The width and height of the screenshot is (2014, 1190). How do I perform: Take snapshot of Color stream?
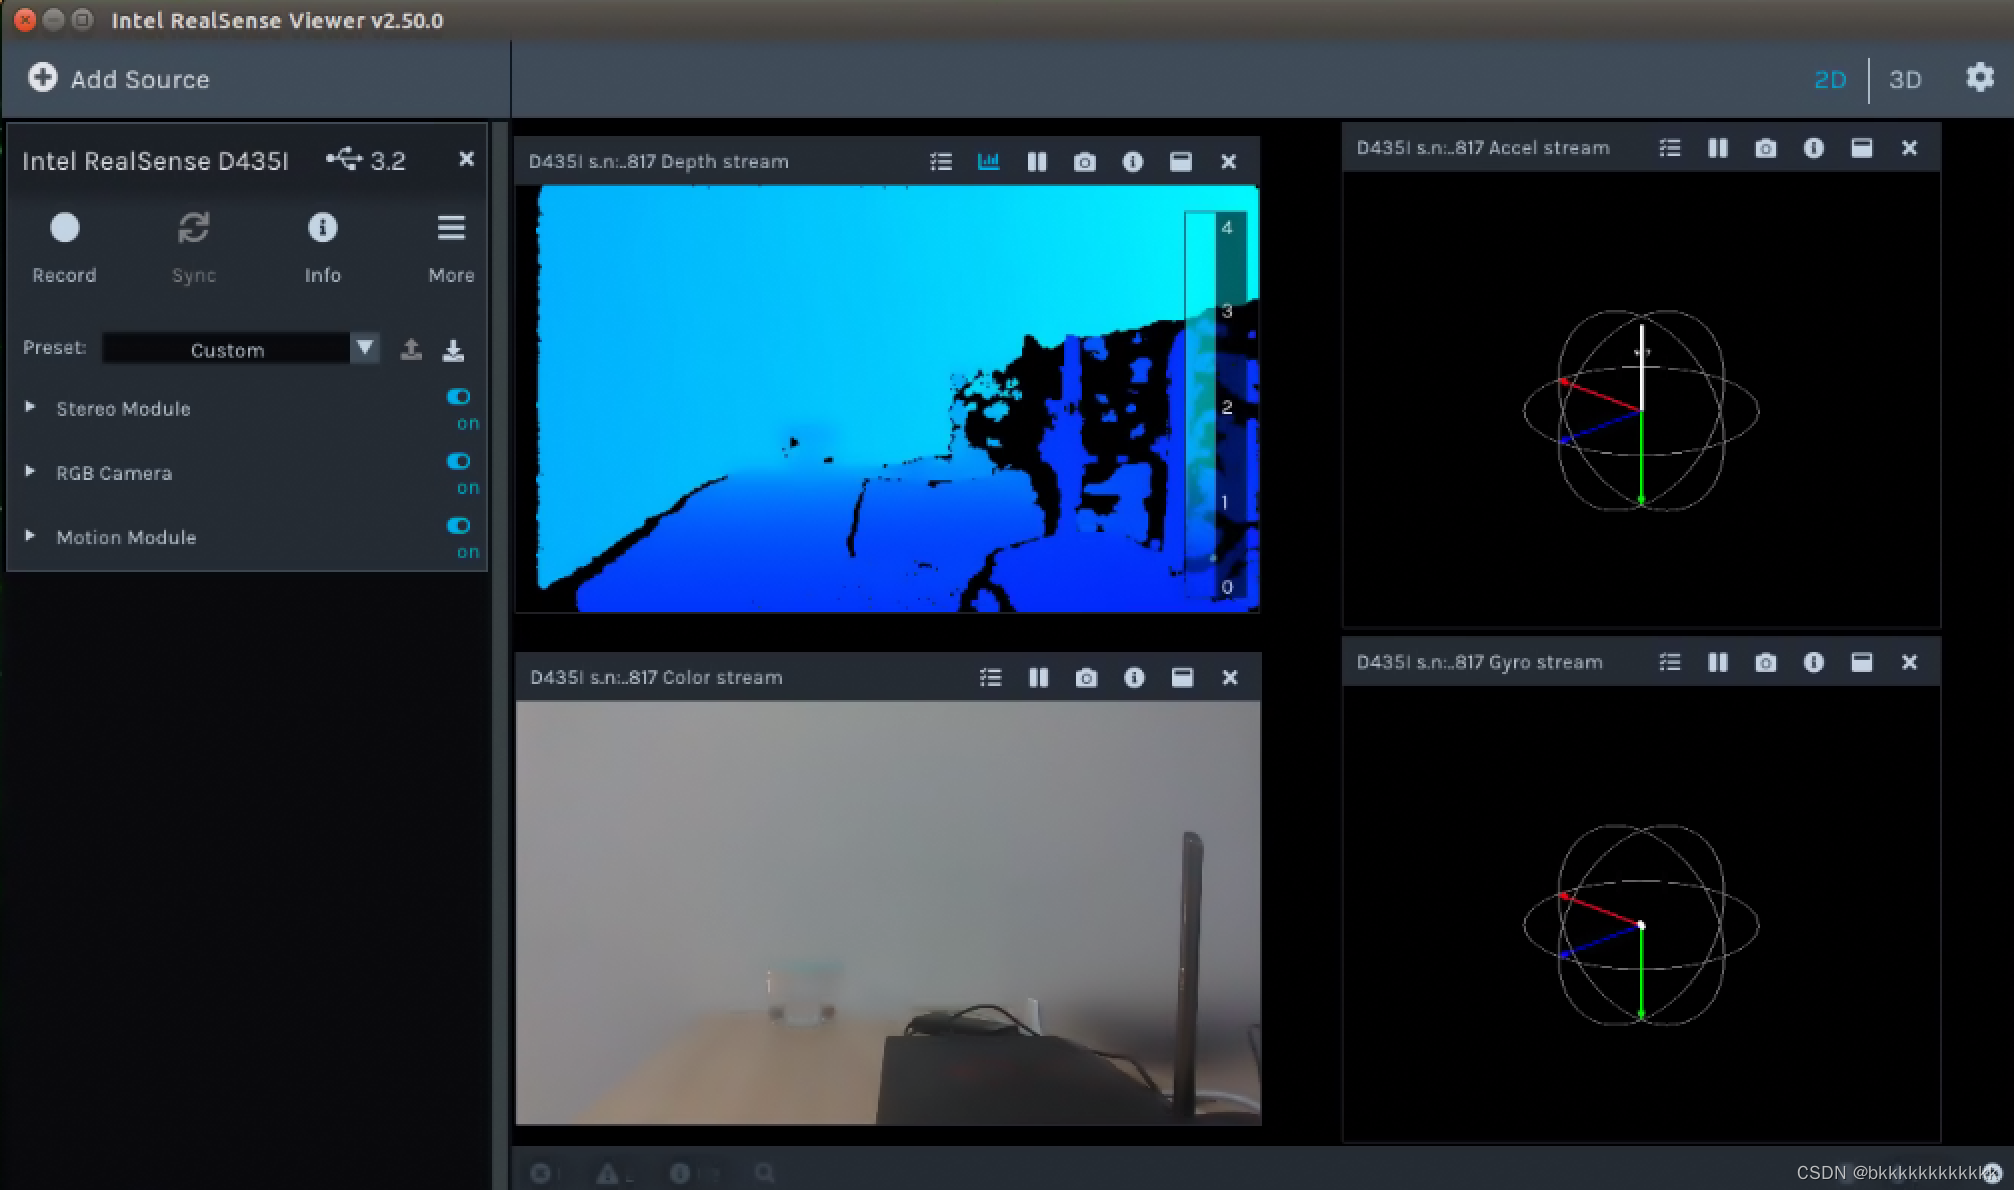click(1086, 677)
